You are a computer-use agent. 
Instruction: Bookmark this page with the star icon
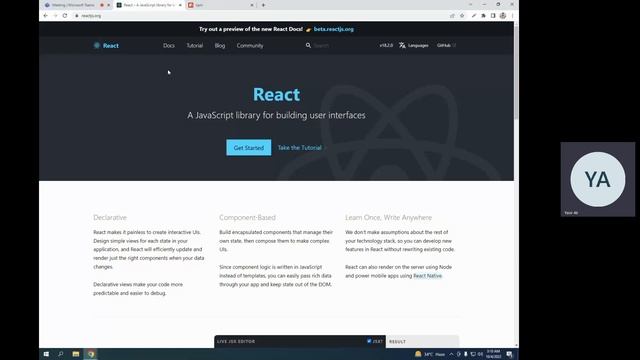(462, 16)
